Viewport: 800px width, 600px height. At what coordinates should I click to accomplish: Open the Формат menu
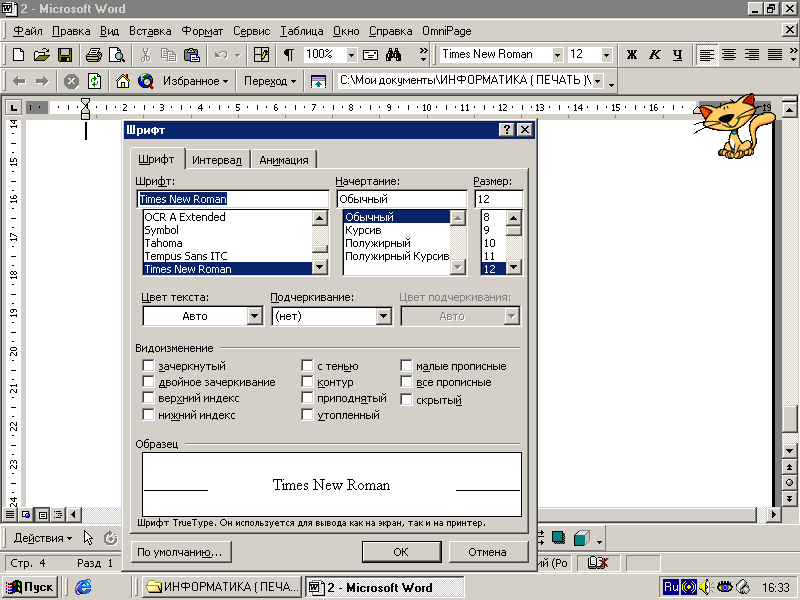203,31
